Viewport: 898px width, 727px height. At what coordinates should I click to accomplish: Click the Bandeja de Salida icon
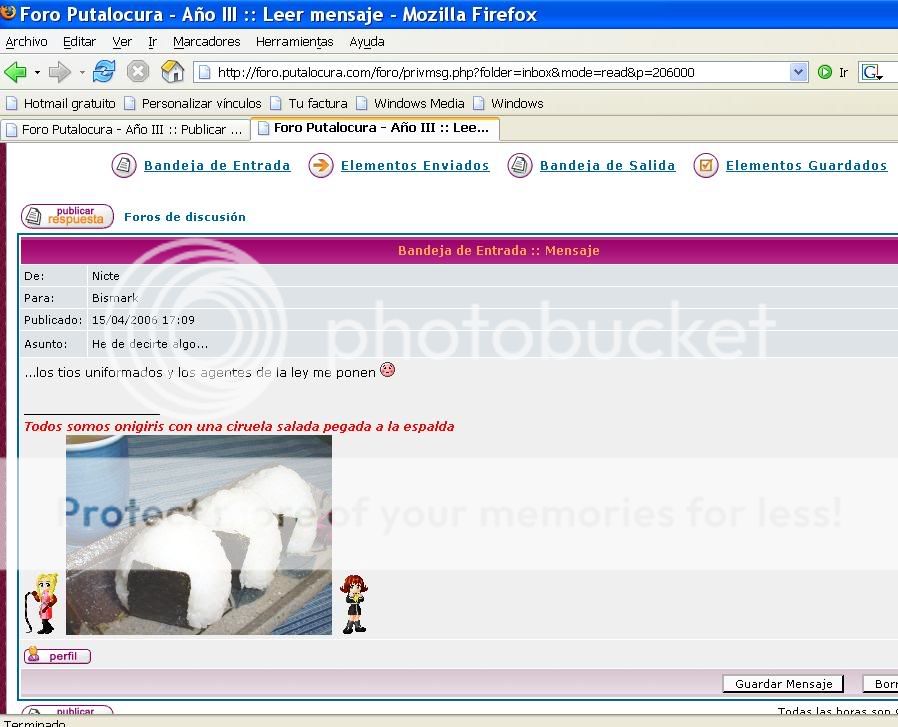pyautogui.click(x=519, y=166)
